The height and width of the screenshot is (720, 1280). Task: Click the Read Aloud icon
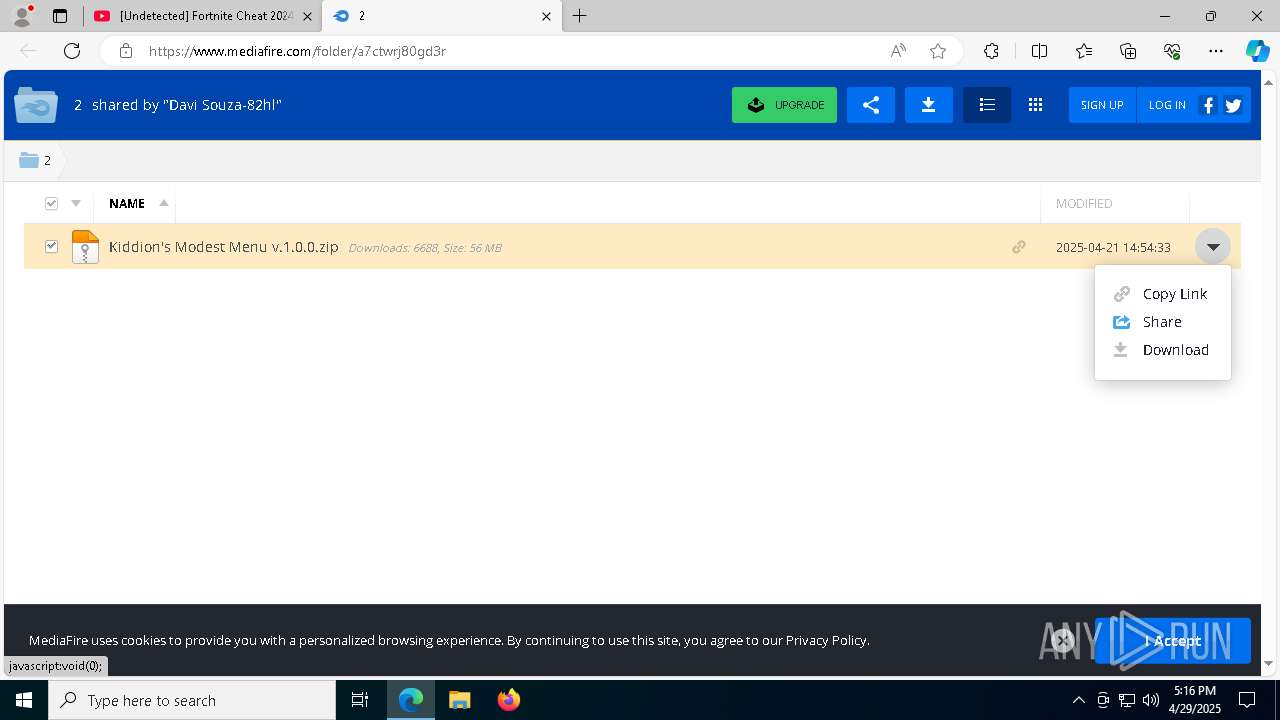898,51
